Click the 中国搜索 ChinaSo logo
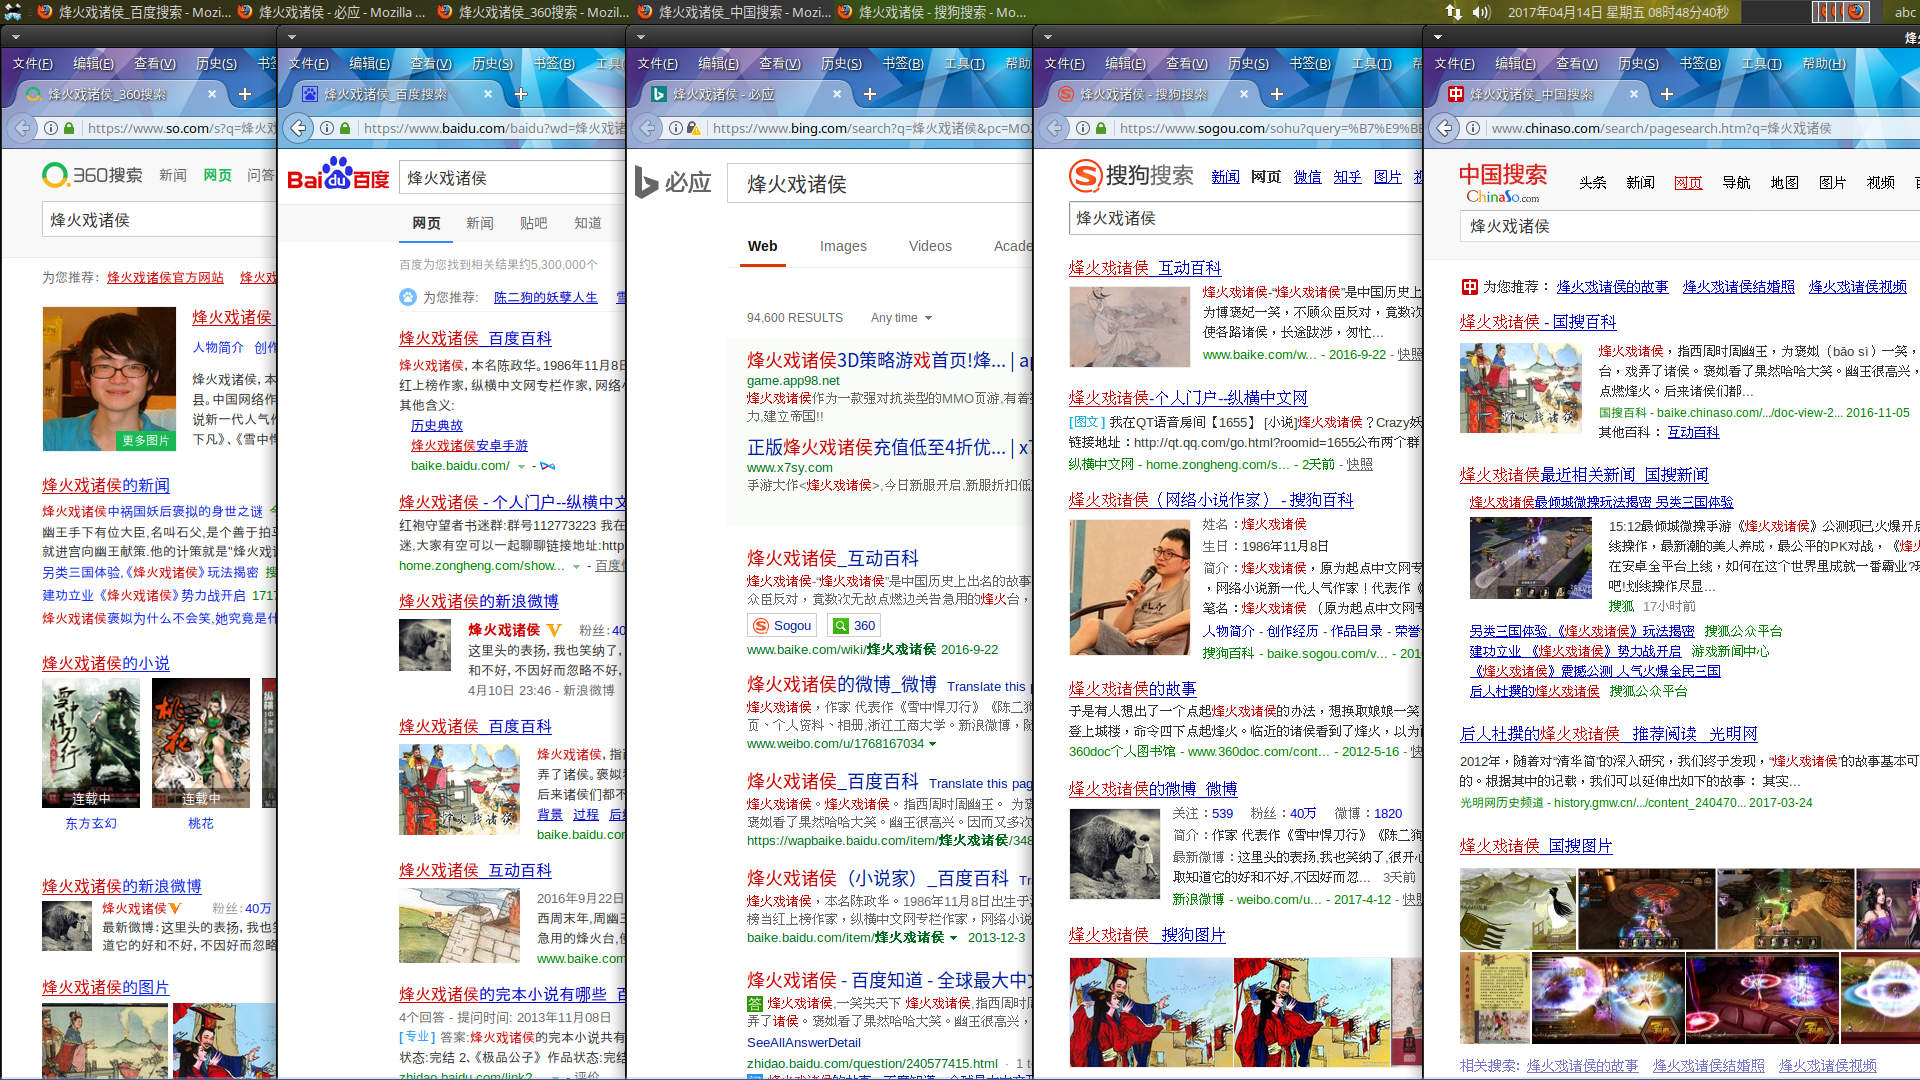Screen dimensions: 1920x1080 point(1503,182)
